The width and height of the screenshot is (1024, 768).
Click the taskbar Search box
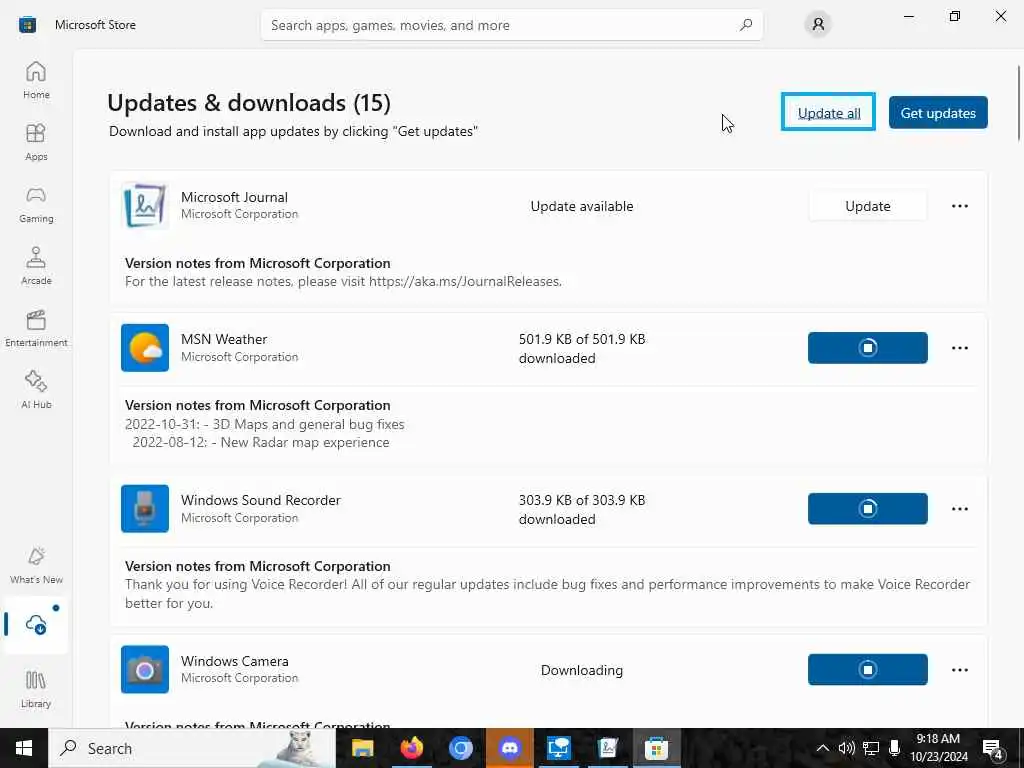click(192, 748)
